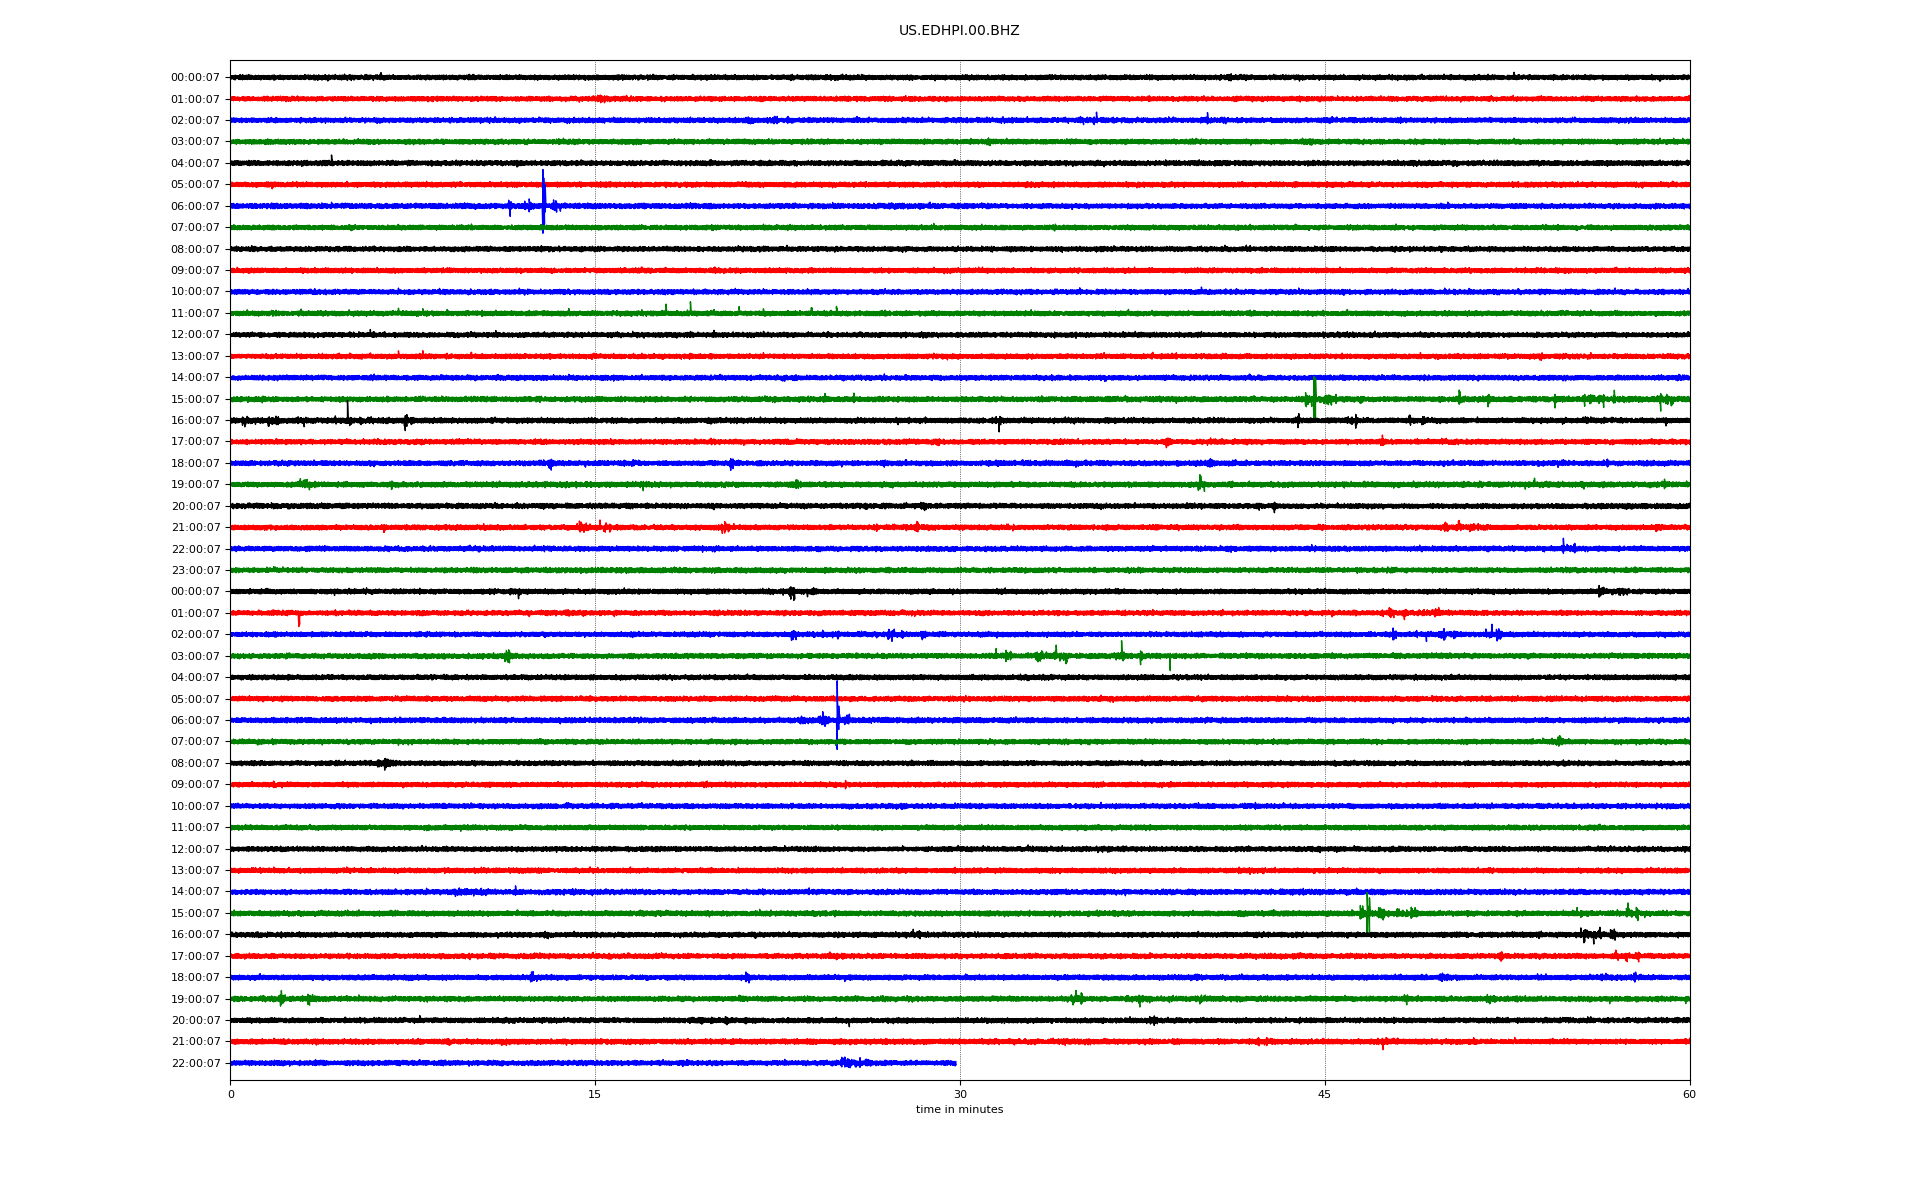The height and width of the screenshot is (1200, 1920).
Task: Click the 0 tick label on x-axis
Action: (231, 1094)
